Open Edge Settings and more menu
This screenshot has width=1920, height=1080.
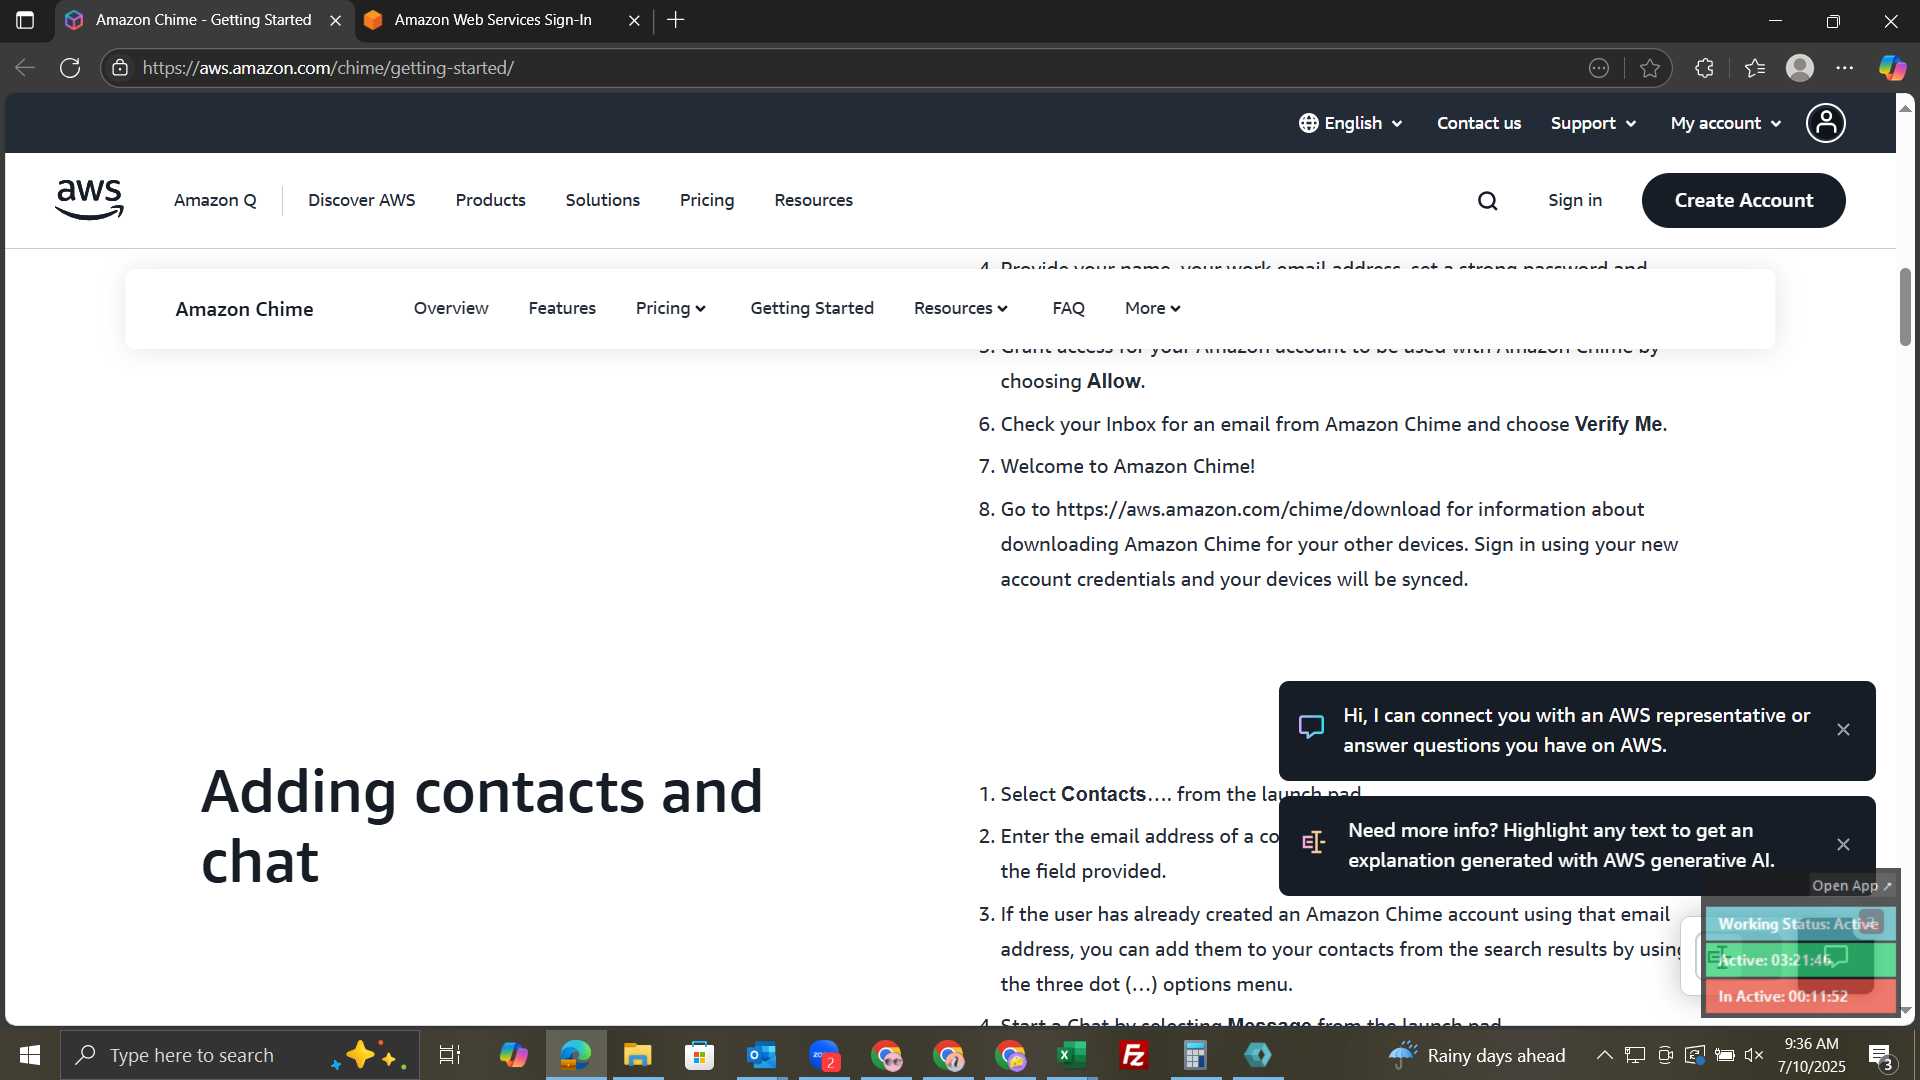pyautogui.click(x=1845, y=68)
